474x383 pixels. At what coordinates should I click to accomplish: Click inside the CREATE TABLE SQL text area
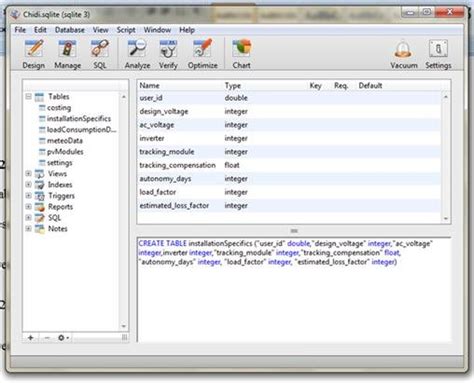click(x=294, y=289)
